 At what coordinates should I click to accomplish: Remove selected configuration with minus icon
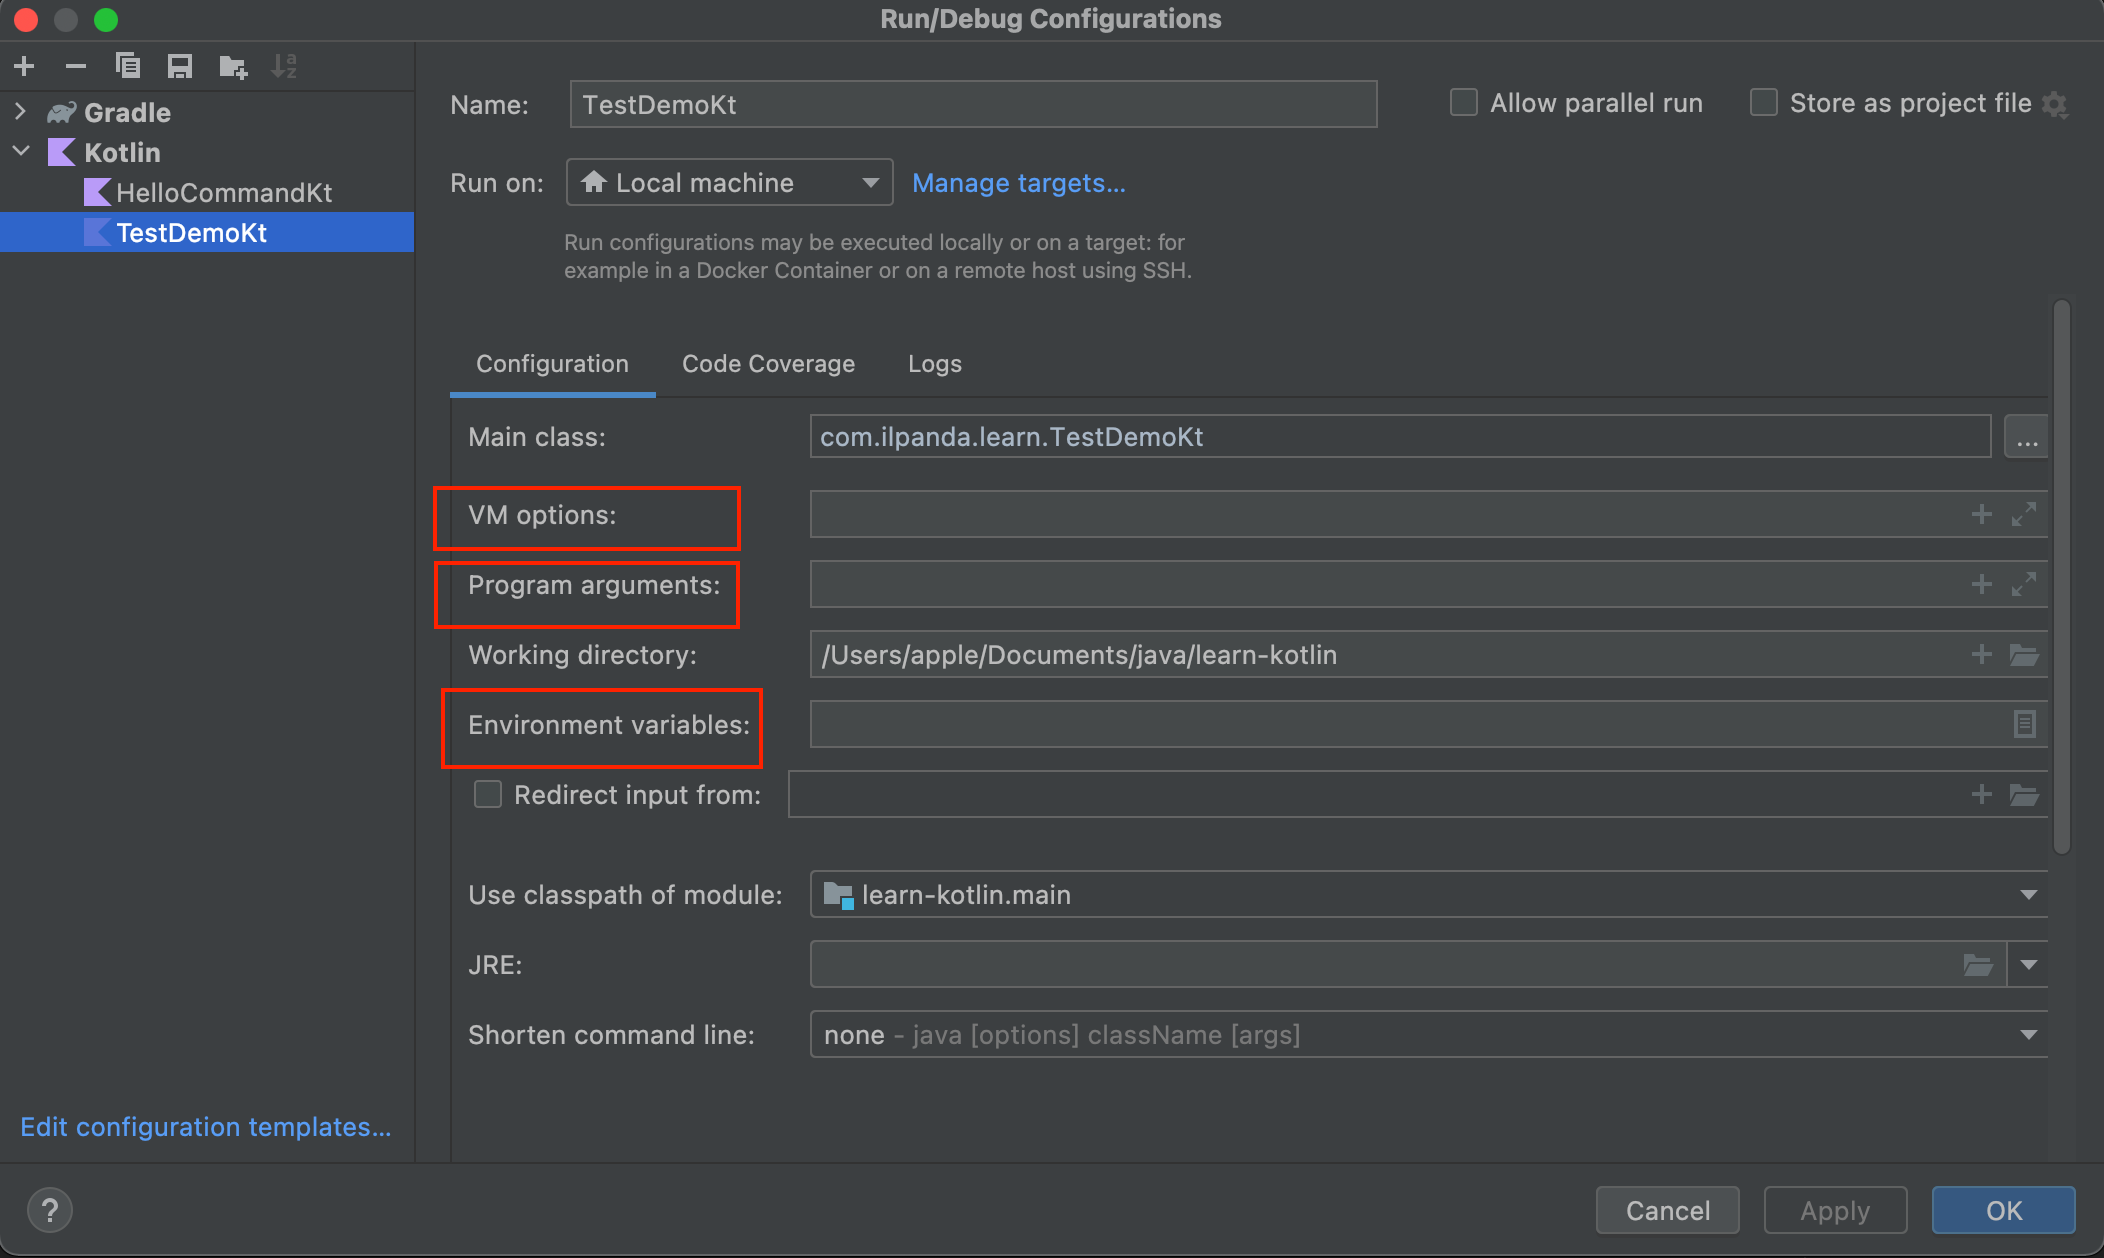tap(76, 67)
